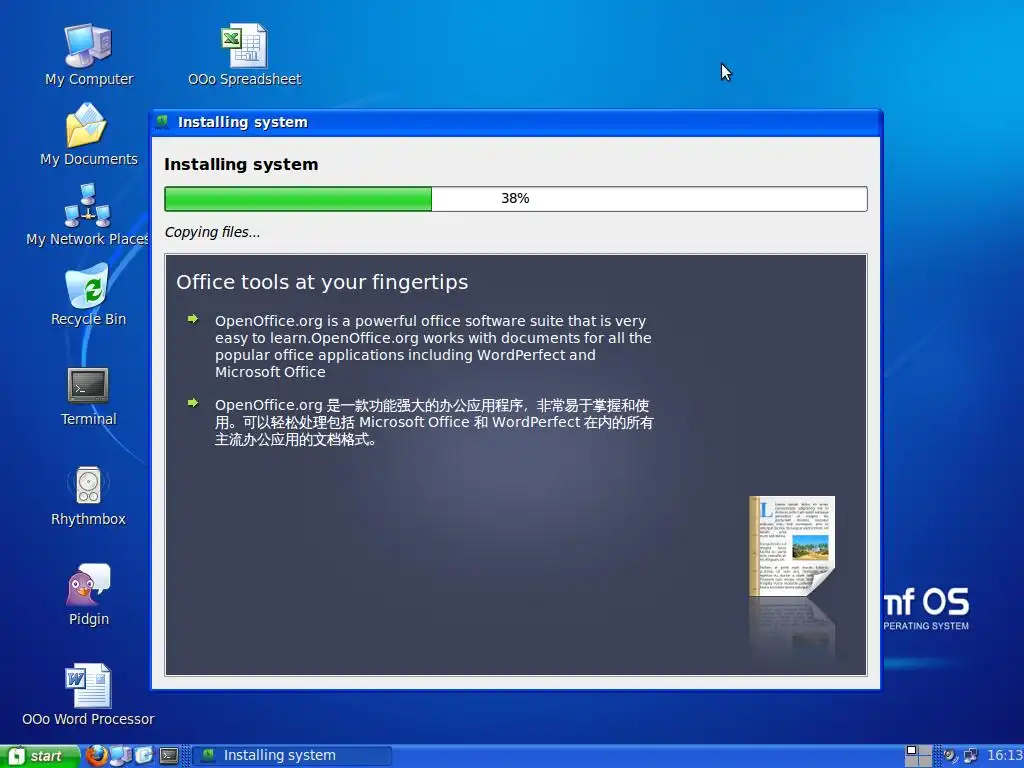Screen dimensions: 1024x768
Task: Click the 38% installation progress bar
Action: tap(516, 199)
